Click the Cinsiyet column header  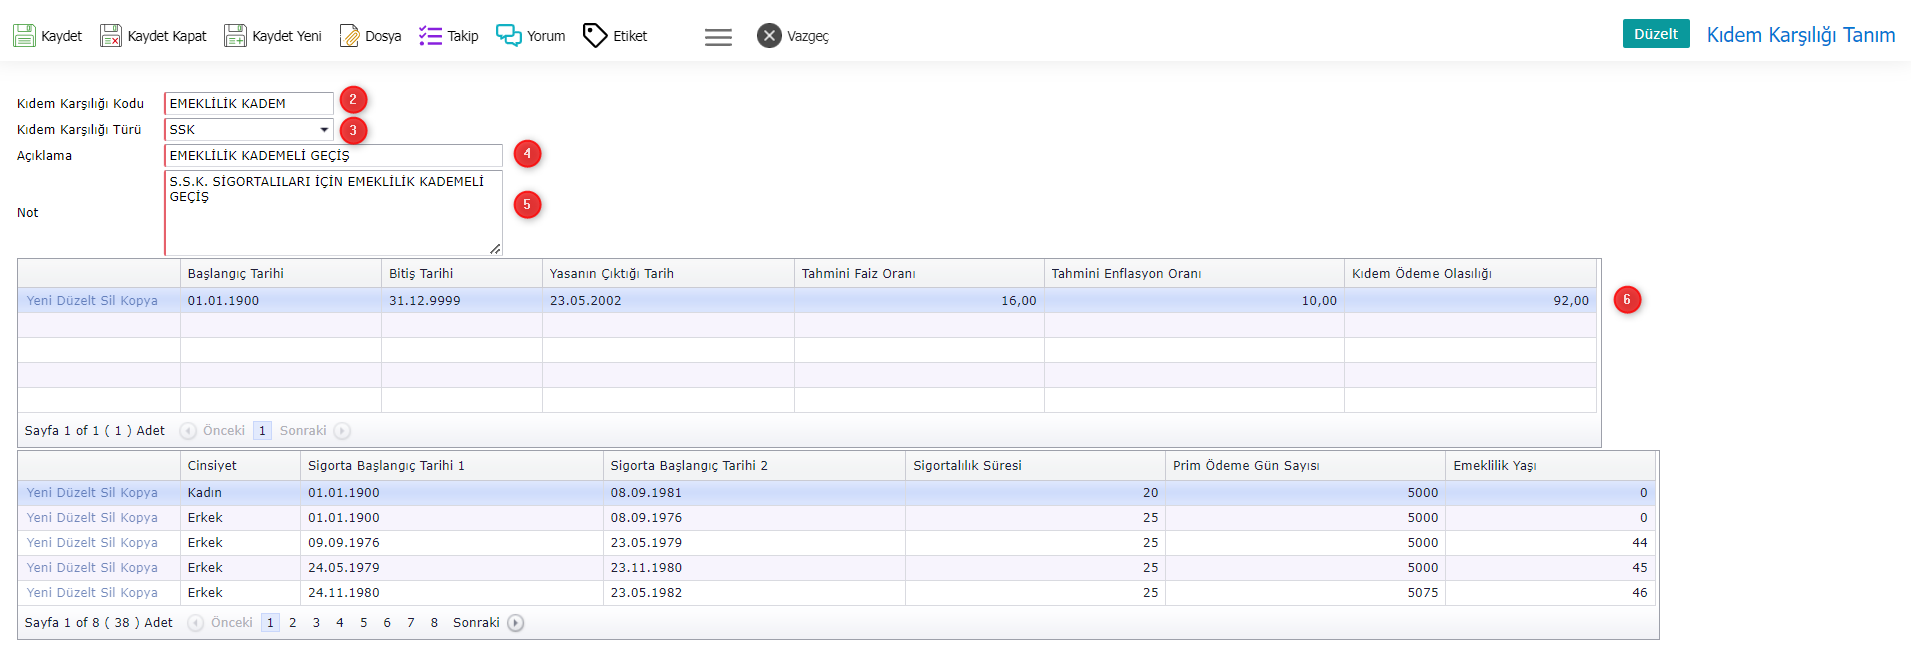click(x=241, y=466)
